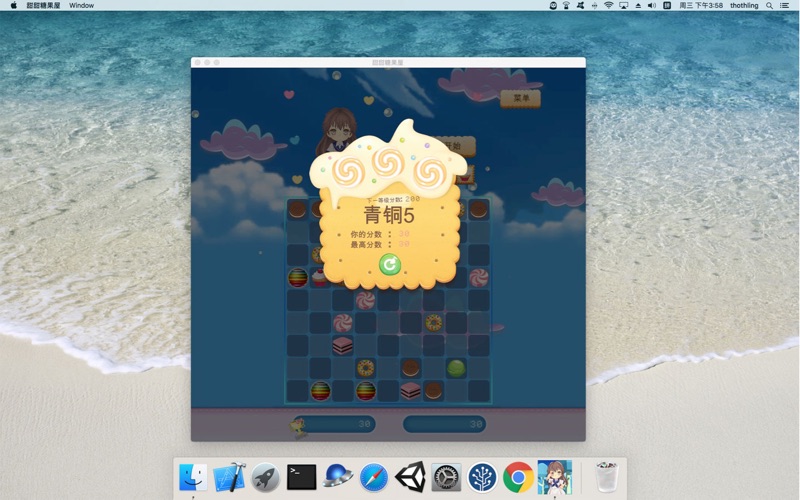Open the AirPlay display menu
This screenshot has width=800, height=500.
pos(623,5)
